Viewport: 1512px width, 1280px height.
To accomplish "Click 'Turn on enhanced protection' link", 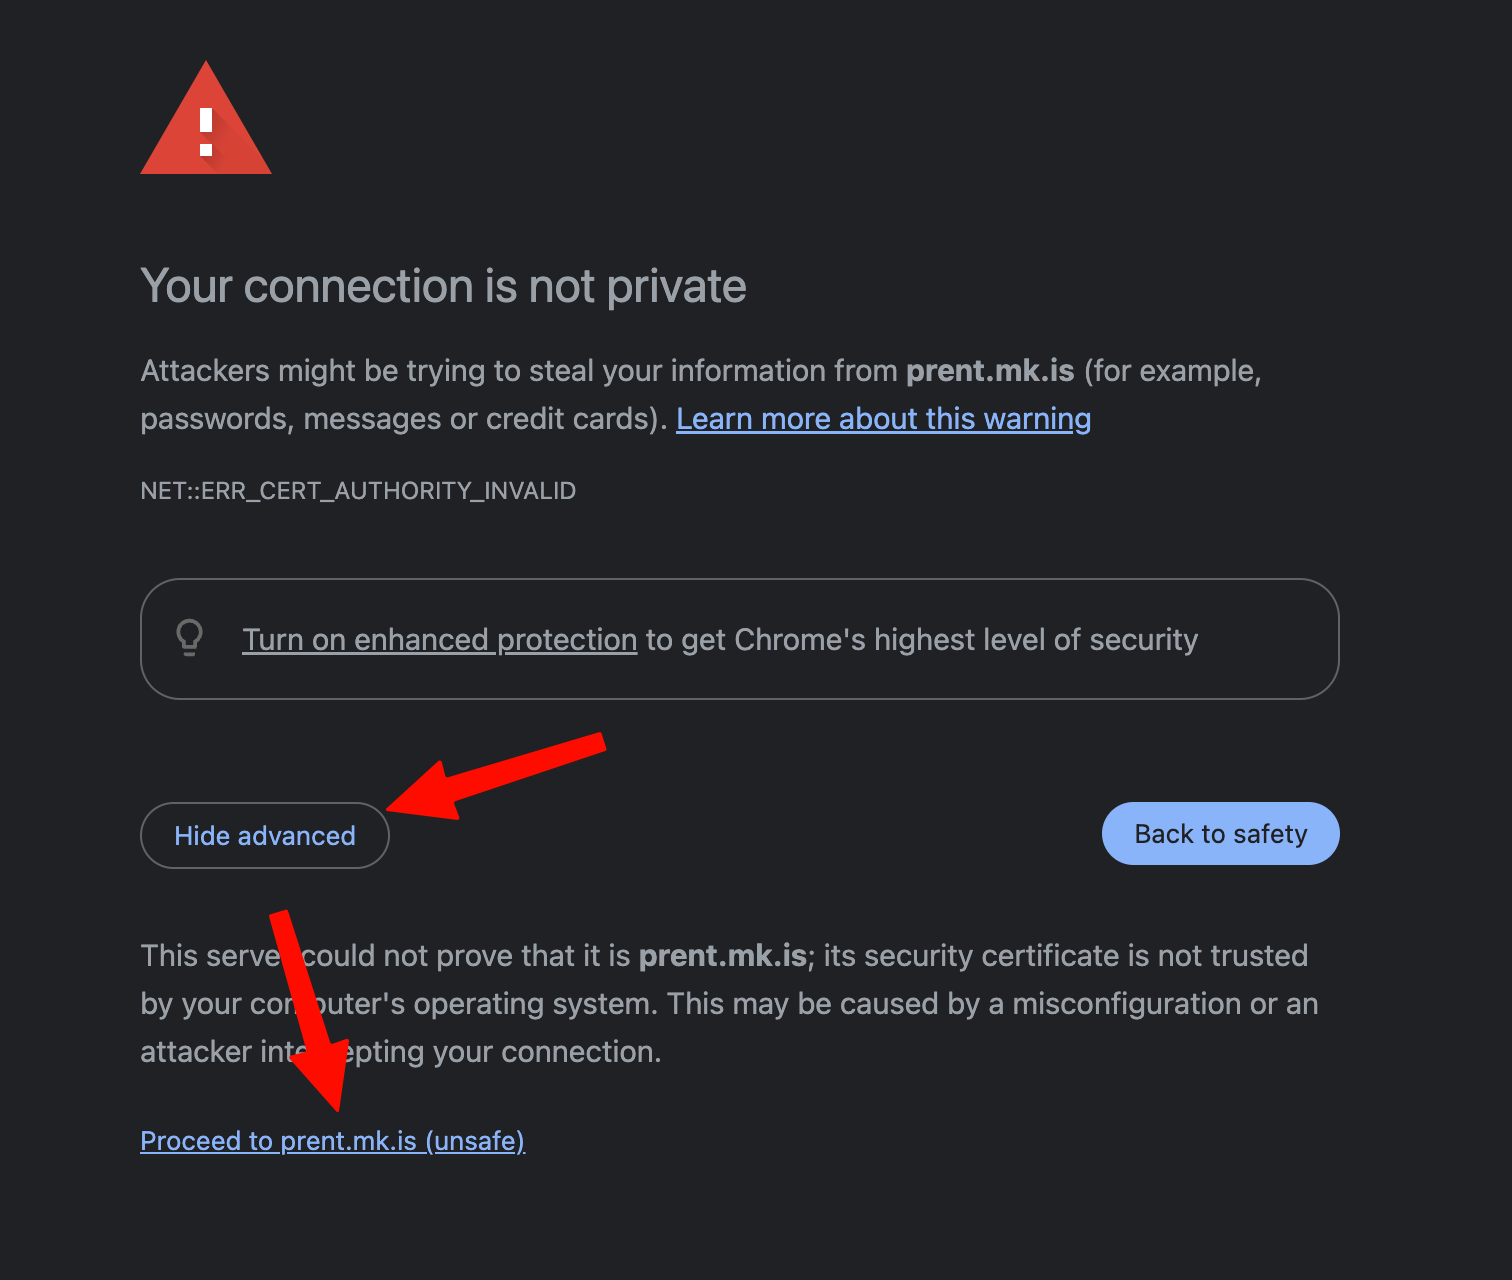I will (x=439, y=640).
